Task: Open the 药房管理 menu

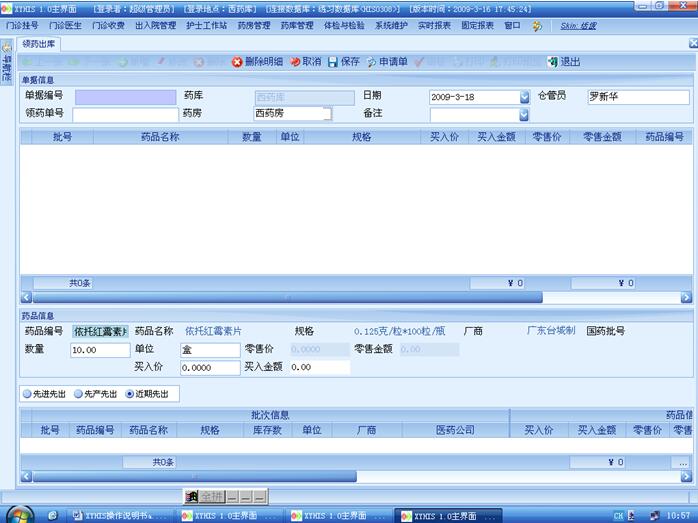Action: pos(254,25)
